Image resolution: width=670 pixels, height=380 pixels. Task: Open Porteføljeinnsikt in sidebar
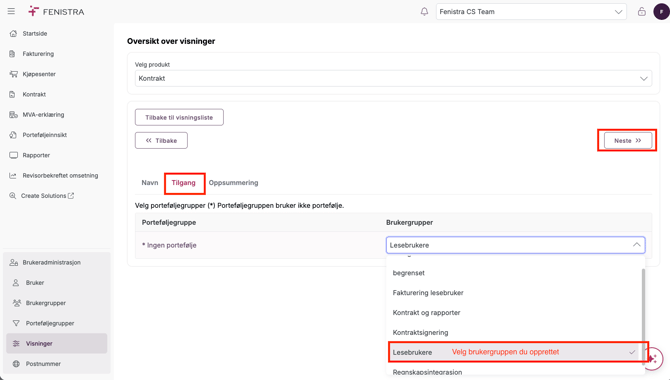pos(44,135)
